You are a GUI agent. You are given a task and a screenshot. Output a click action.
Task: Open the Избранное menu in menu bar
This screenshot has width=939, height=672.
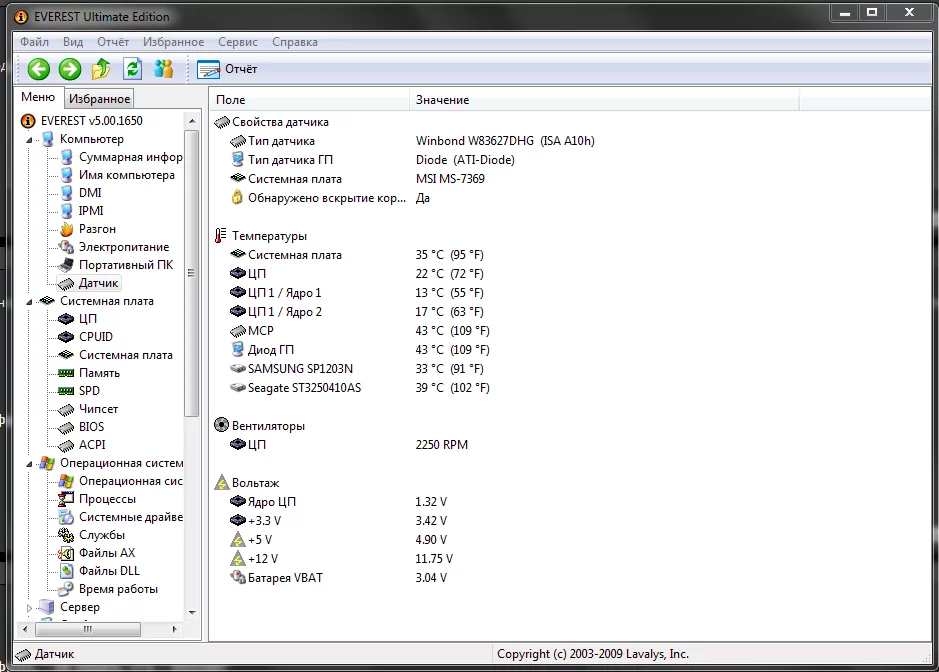pos(174,42)
